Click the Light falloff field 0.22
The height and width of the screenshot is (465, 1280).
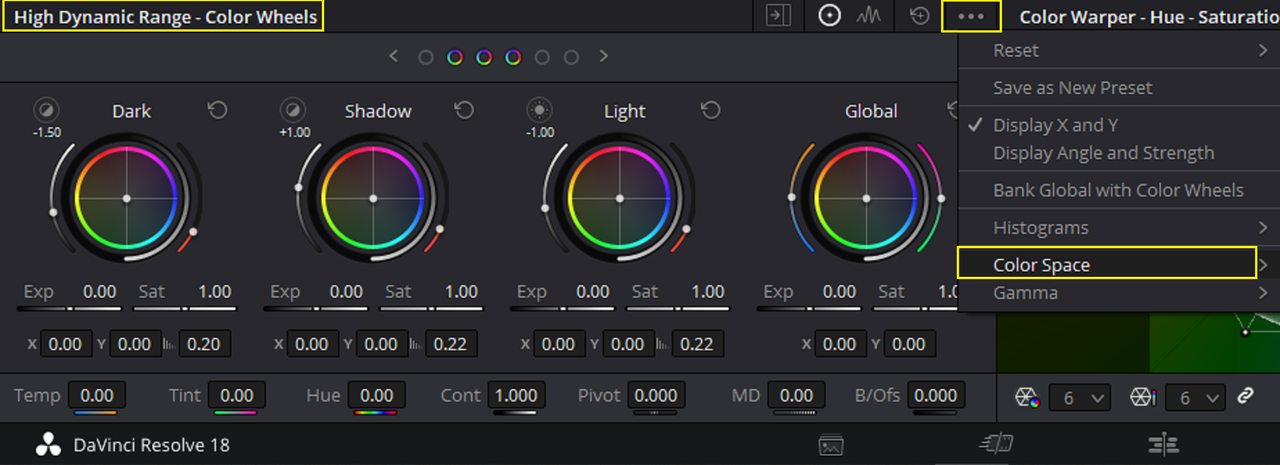[x=697, y=344]
